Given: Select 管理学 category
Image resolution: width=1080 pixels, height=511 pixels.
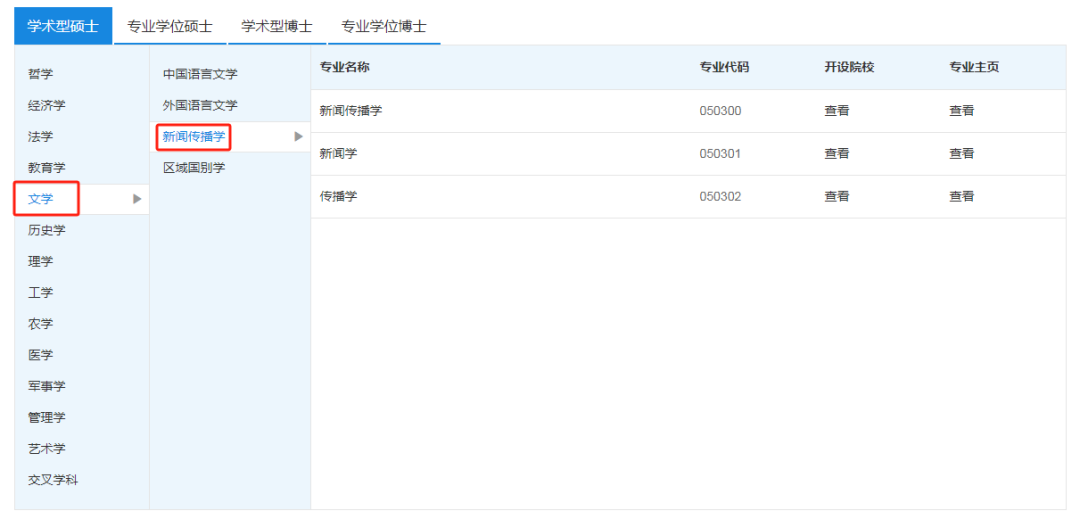Looking at the screenshot, I should pyautogui.click(x=47, y=417).
